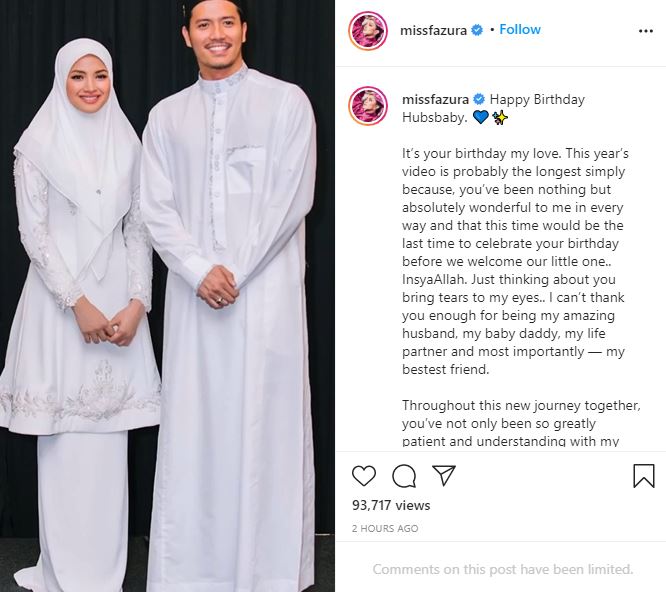Click the blue heart emoji in the caption
The height and width of the screenshot is (592, 666).
480,117
